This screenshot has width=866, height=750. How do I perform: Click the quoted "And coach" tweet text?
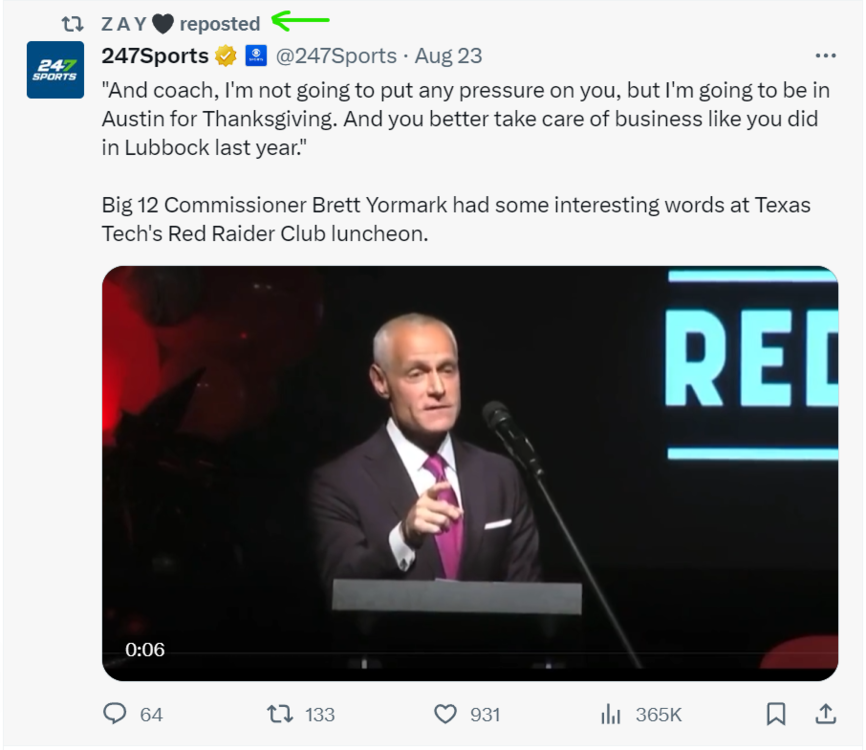[x=465, y=118]
